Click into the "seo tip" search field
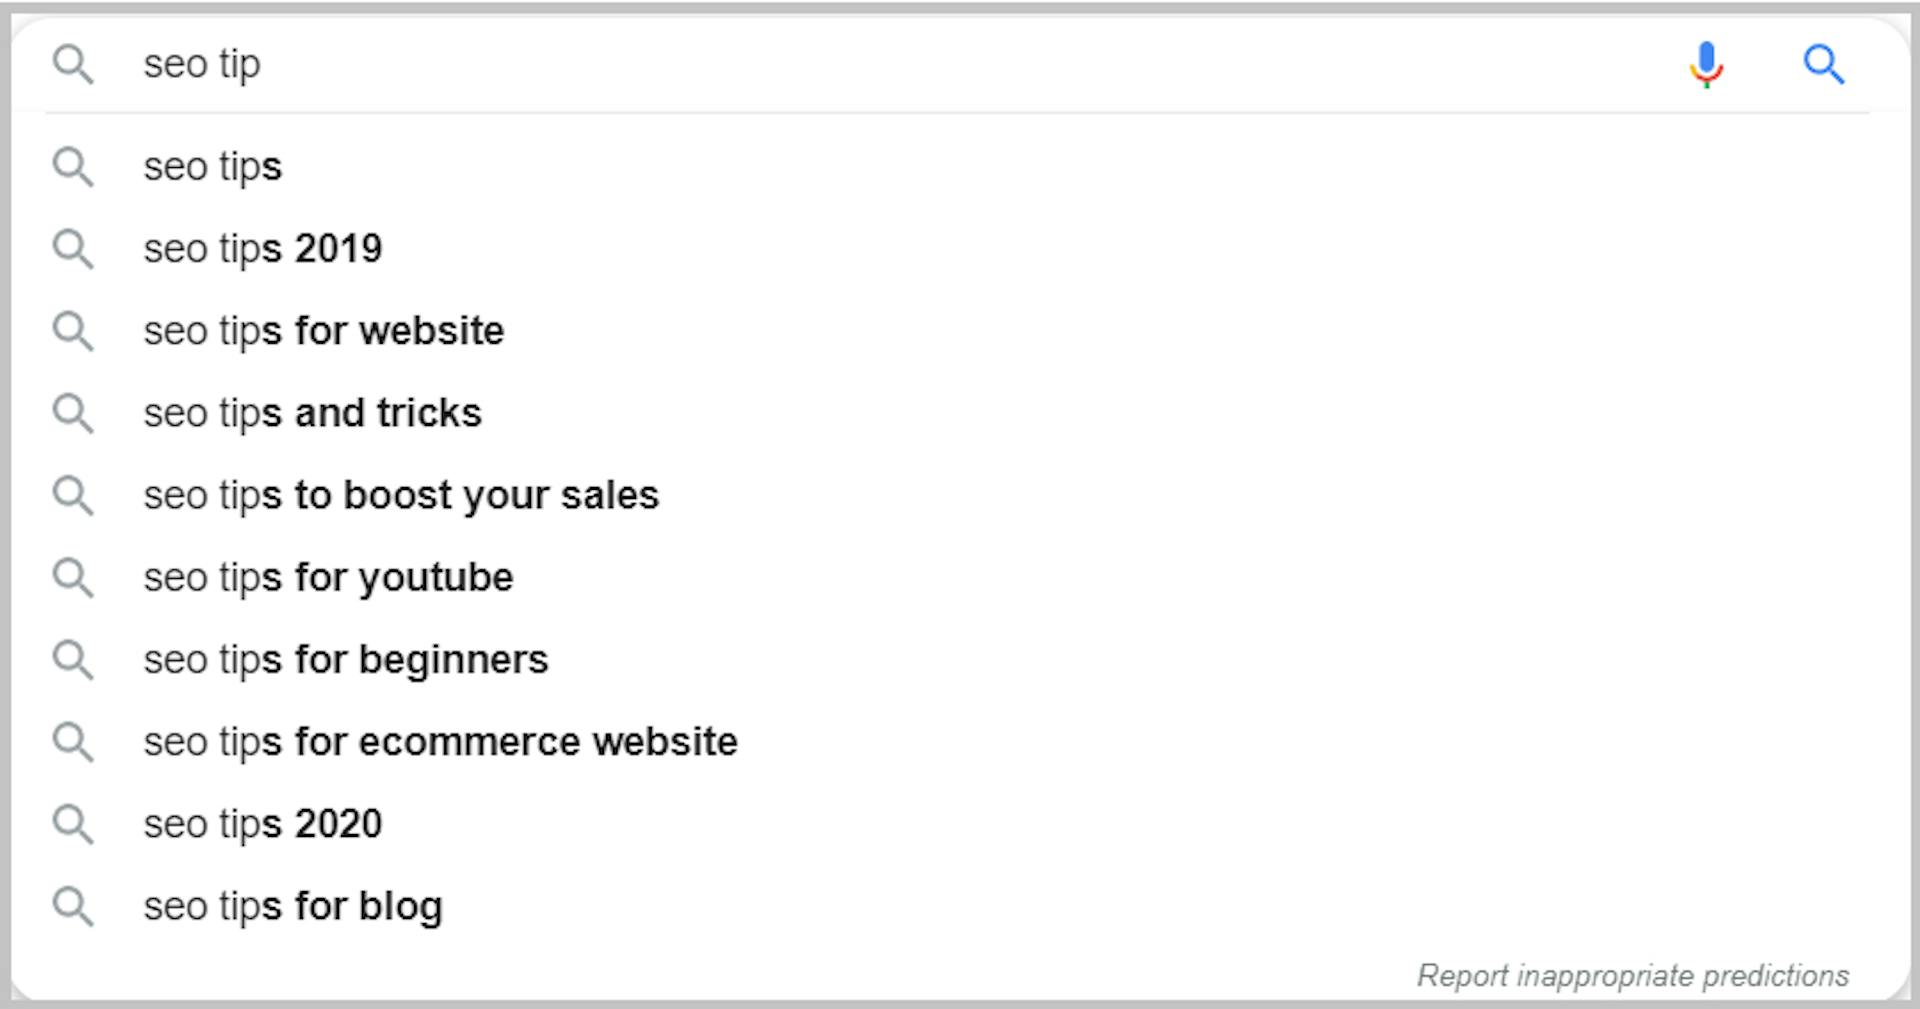 (800, 65)
